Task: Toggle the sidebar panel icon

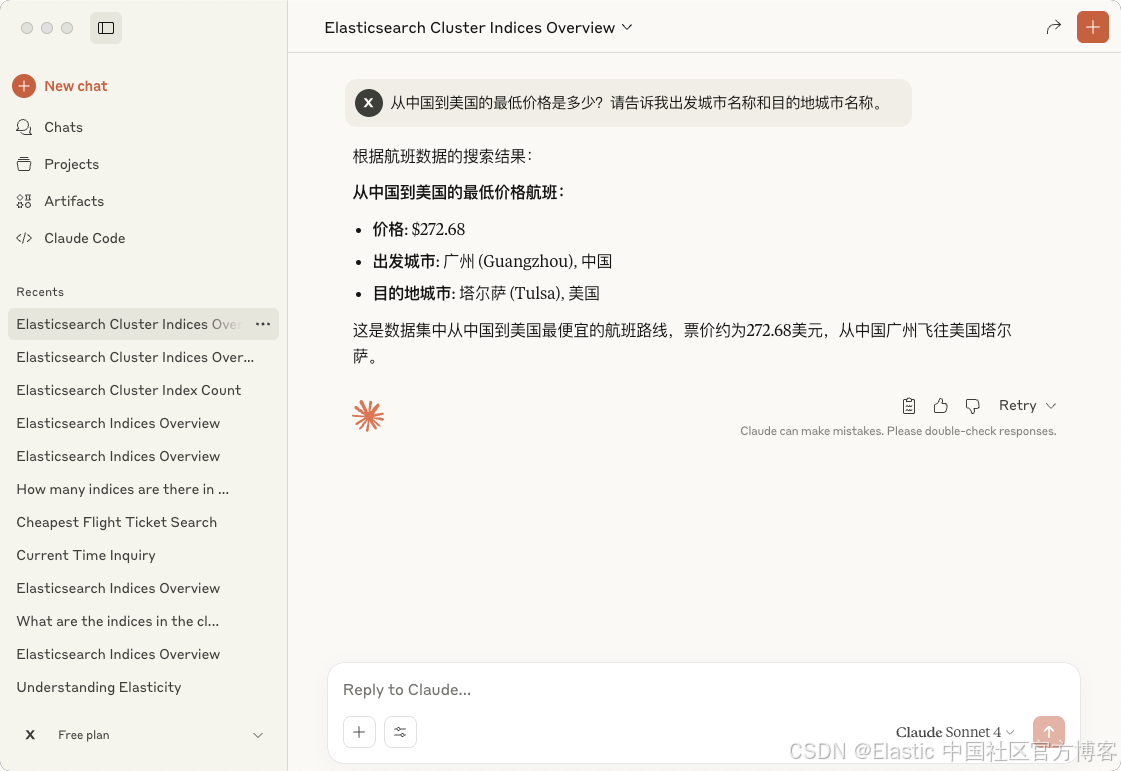Action: pyautogui.click(x=106, y=28)
